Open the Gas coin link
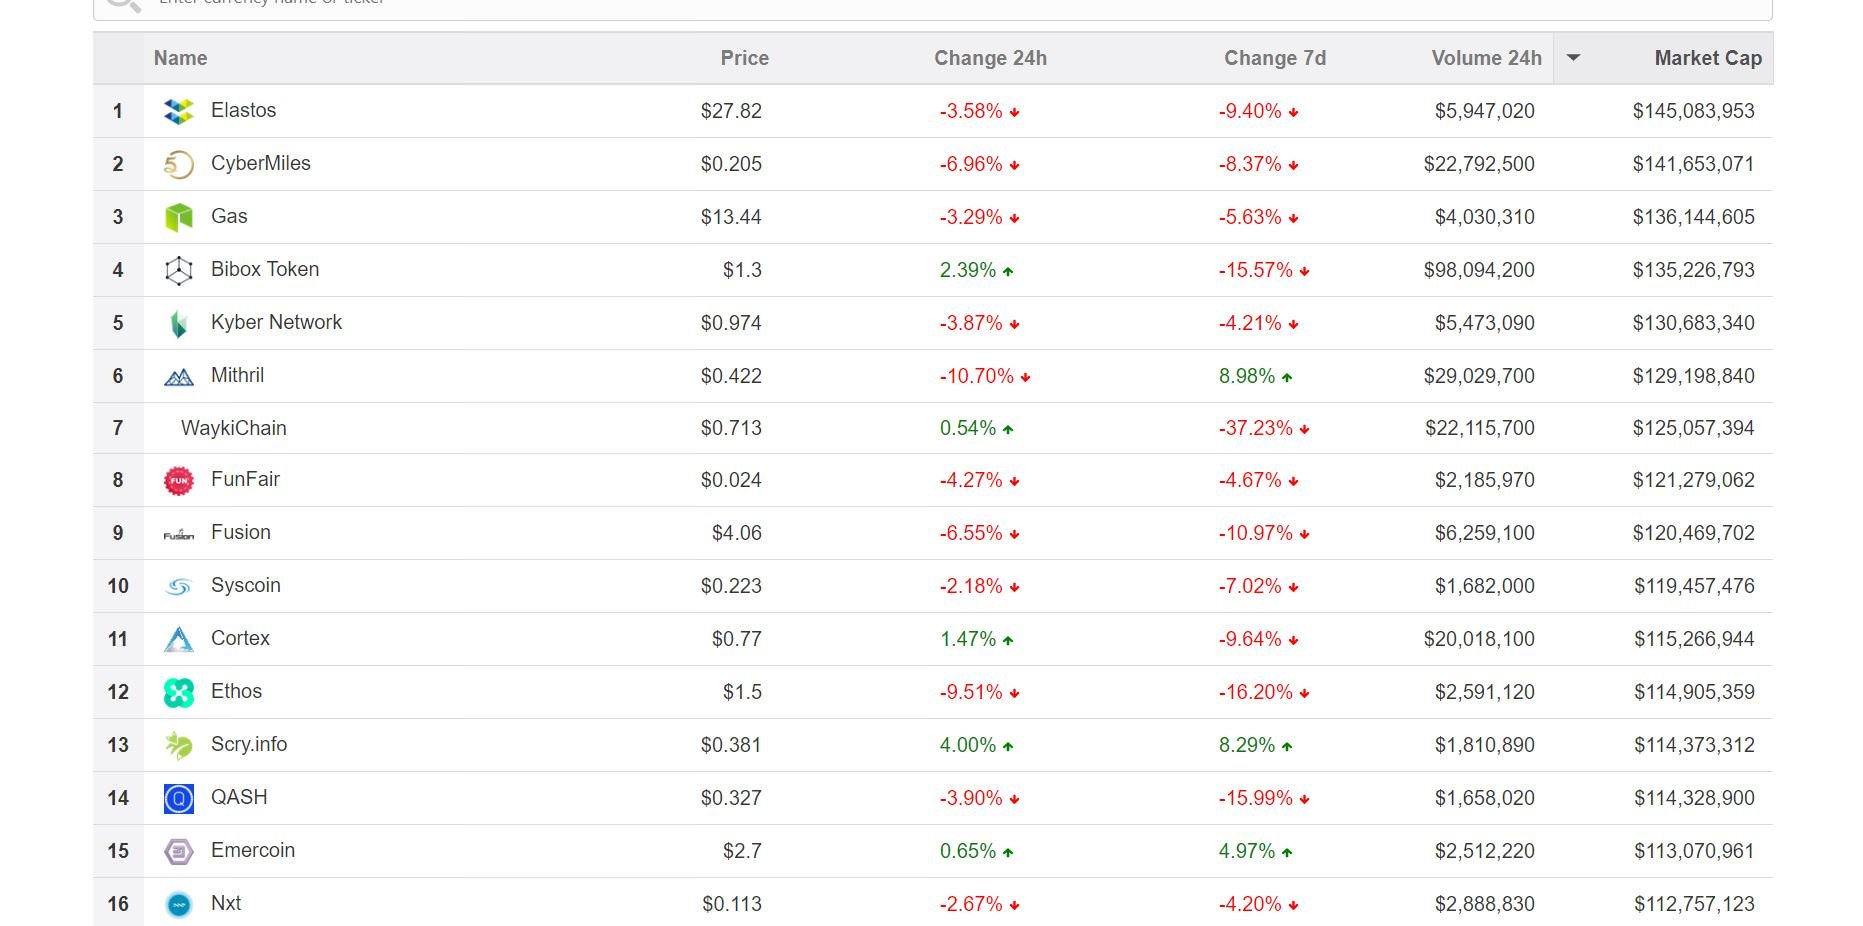Screen dimensions: 1863x926 tap(229, 216)
